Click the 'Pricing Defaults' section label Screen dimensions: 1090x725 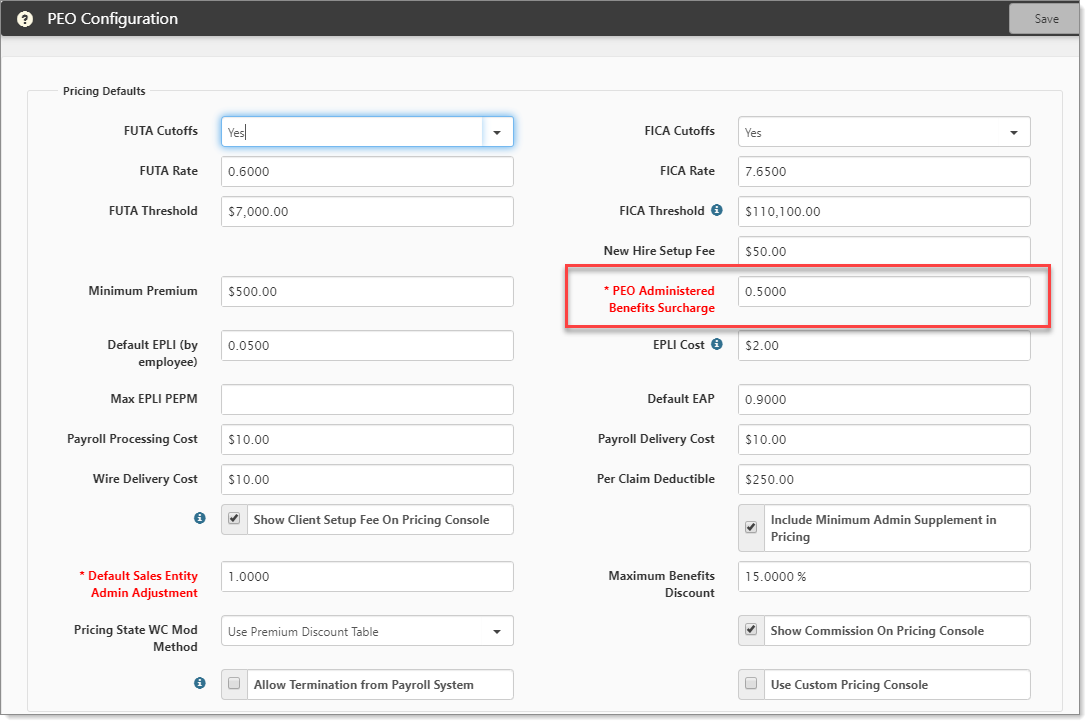coord(104,91)
